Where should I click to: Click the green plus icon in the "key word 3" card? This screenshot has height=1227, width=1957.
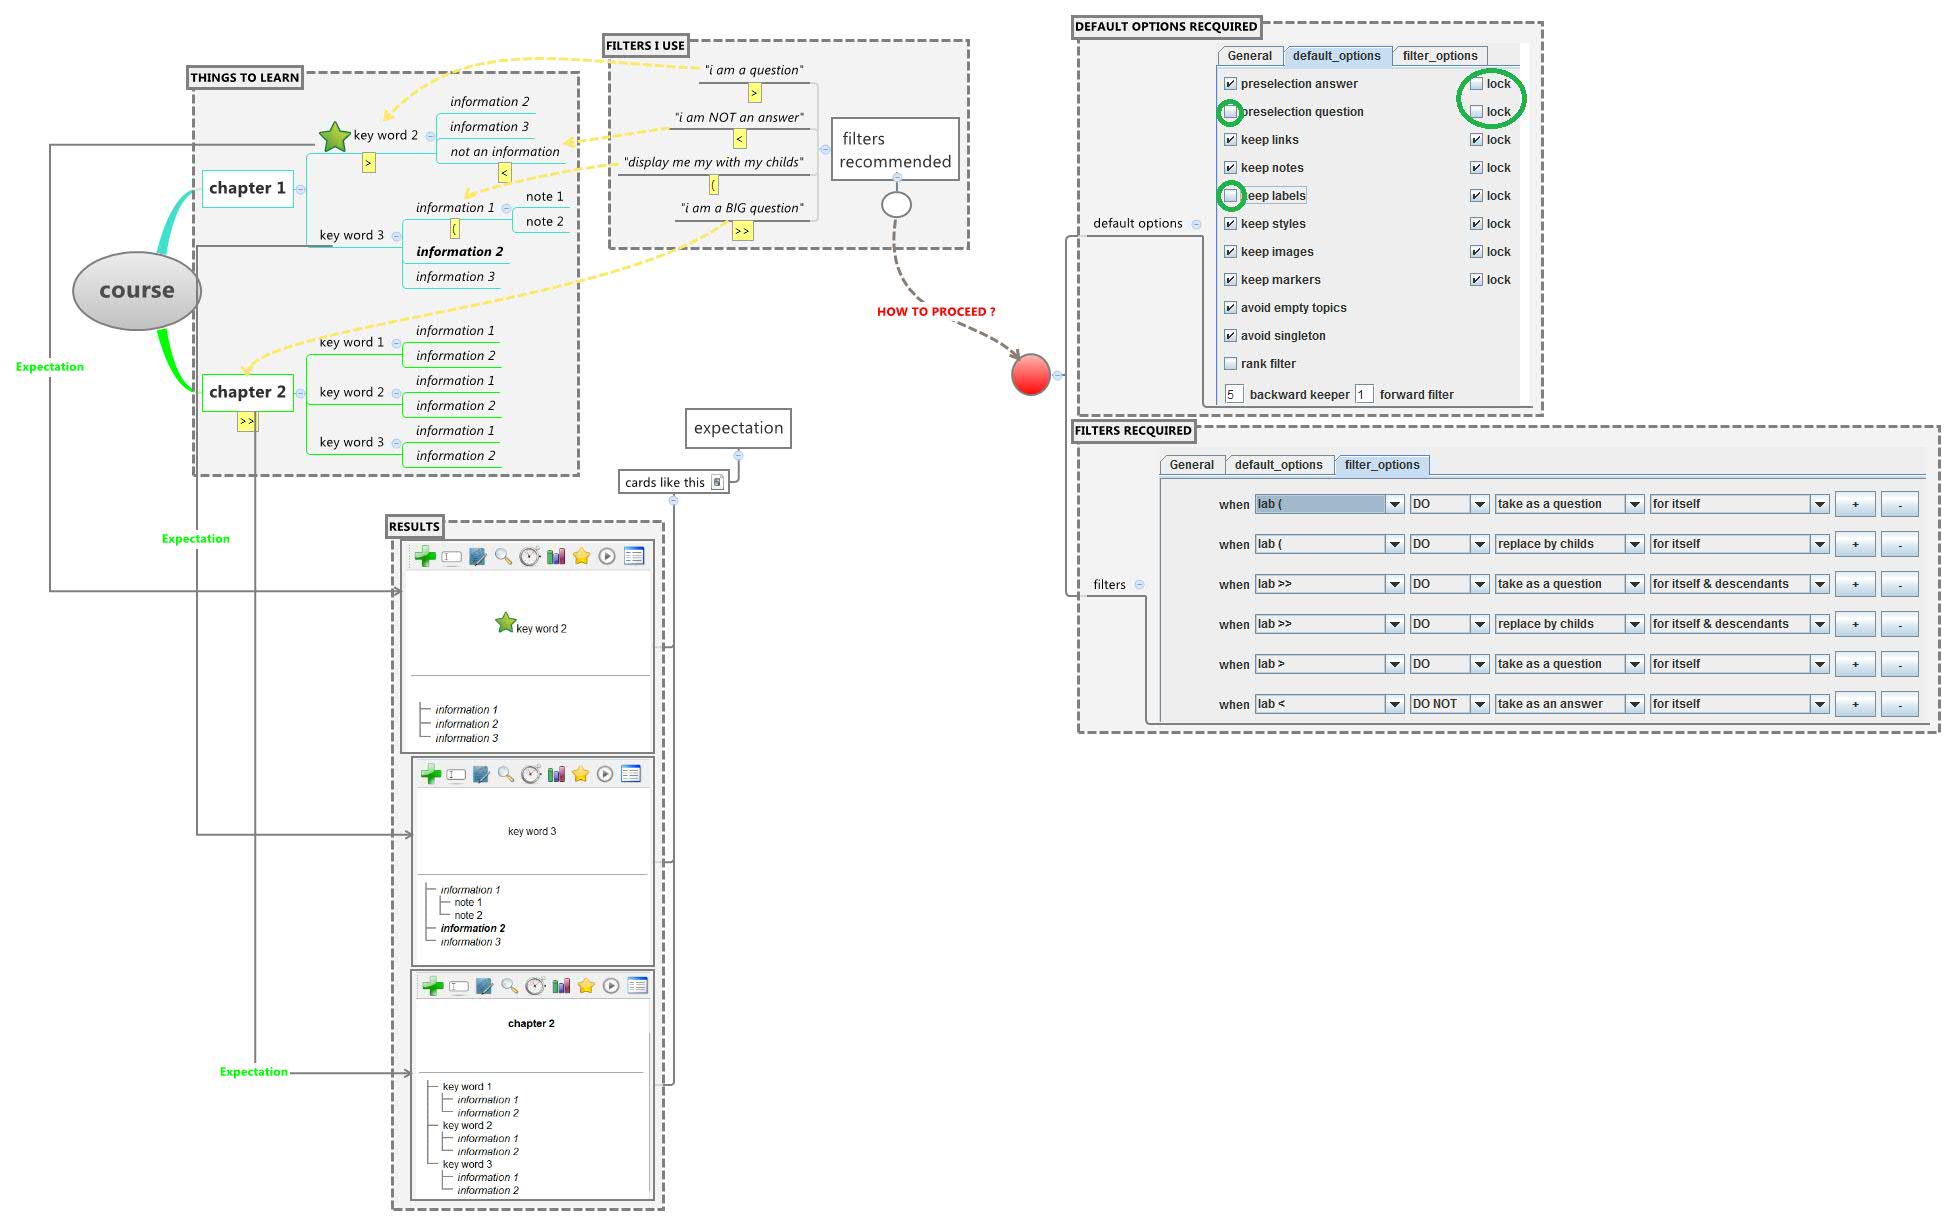click(x=431, y=773)
